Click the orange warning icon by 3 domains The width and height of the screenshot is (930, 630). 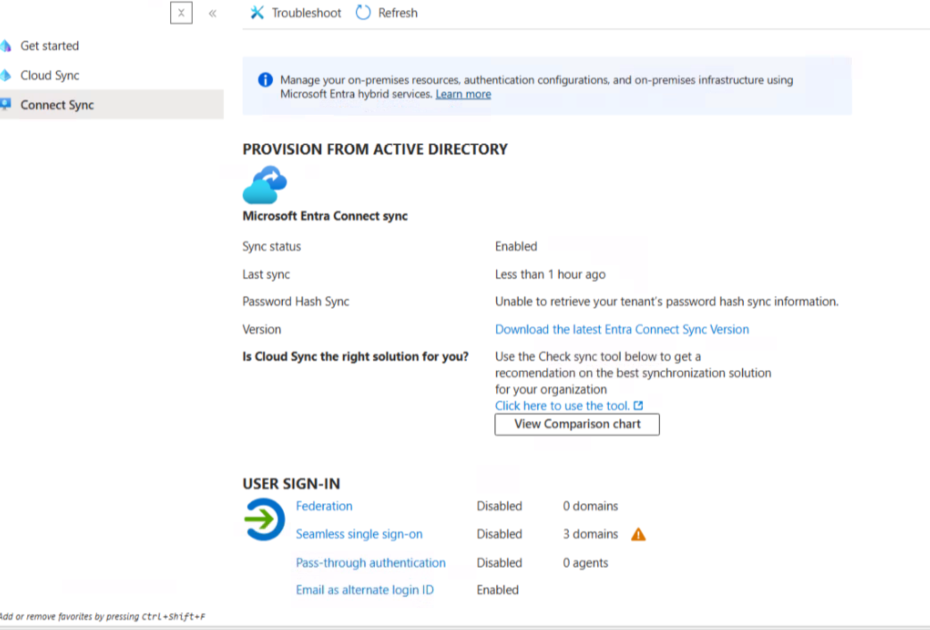[x=638, y=534]
